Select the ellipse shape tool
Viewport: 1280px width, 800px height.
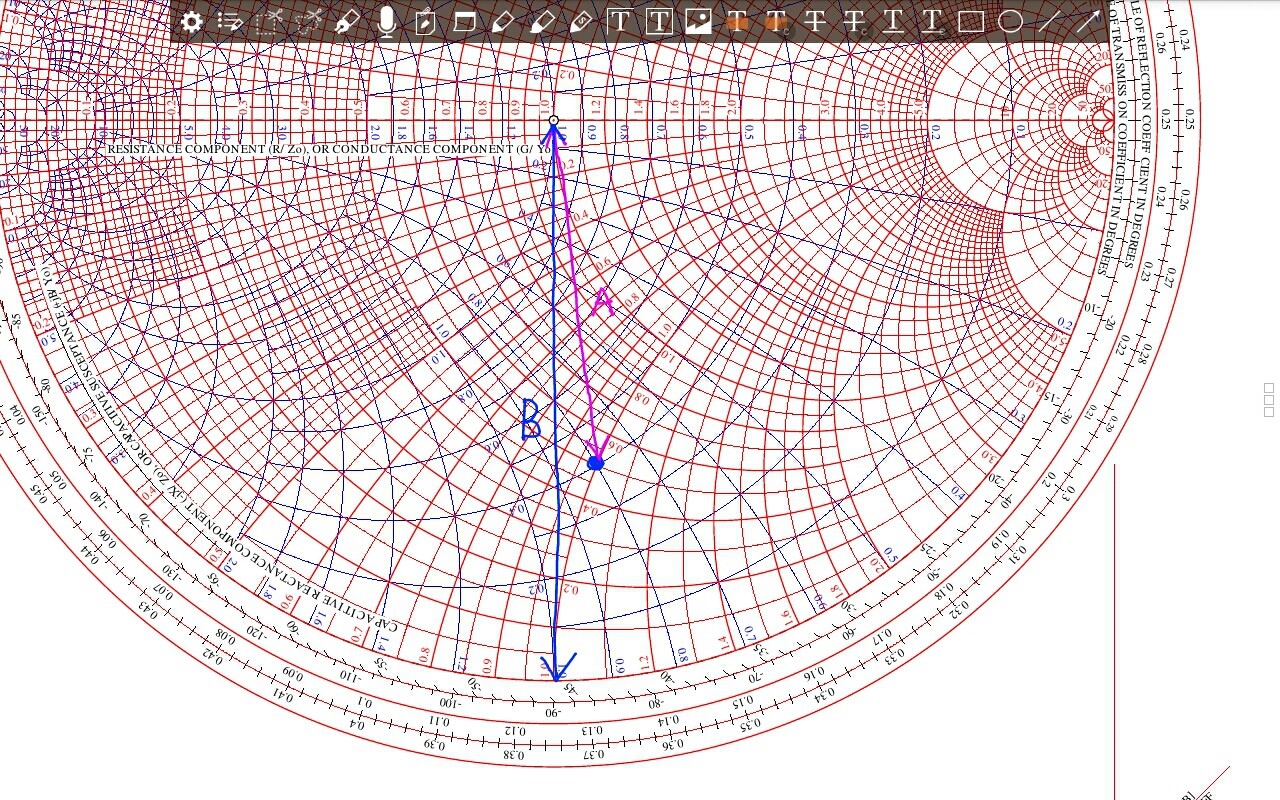(1011, 21)
